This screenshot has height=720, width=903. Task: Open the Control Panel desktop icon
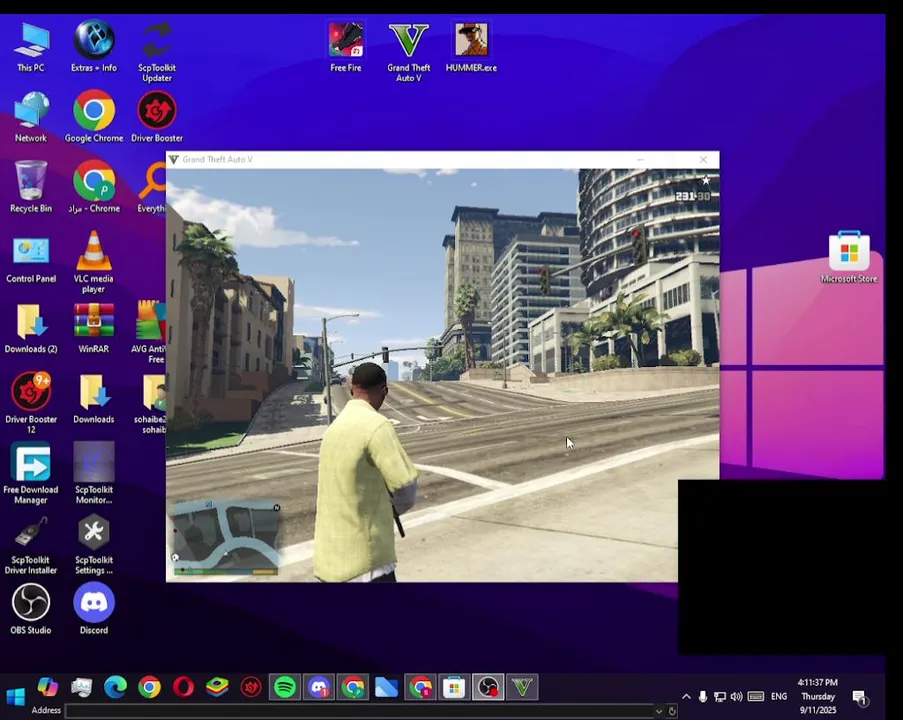pos(31,258)
